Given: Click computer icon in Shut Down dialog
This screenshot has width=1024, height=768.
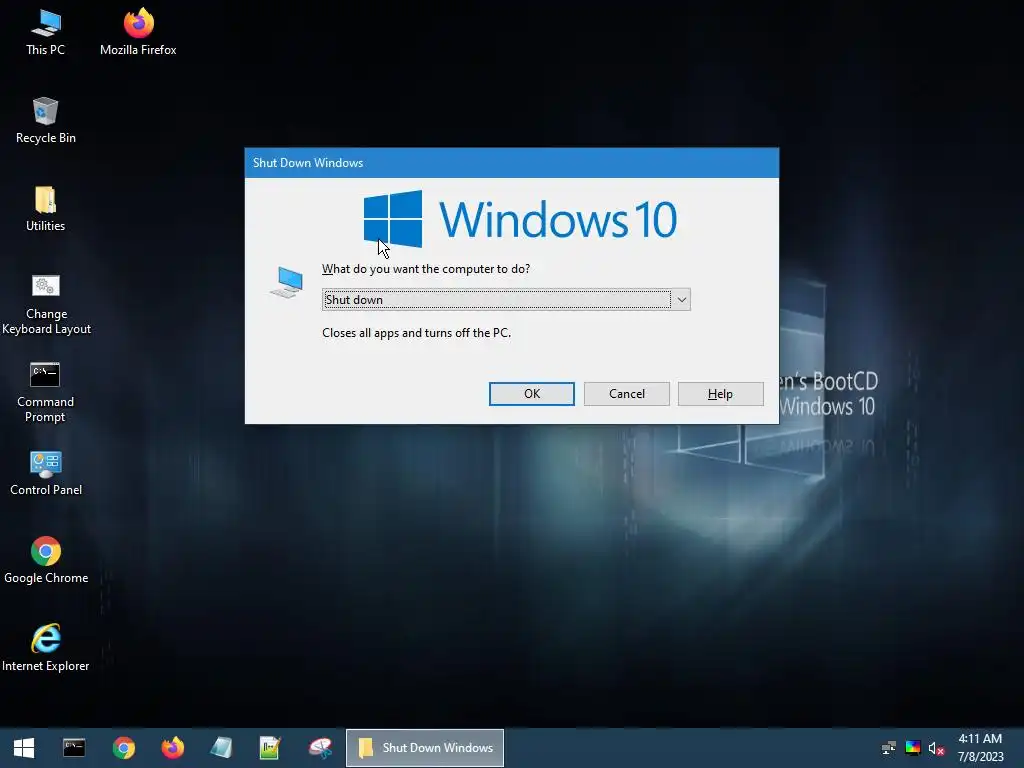Looking at the screenshot, I should (287, 282).
